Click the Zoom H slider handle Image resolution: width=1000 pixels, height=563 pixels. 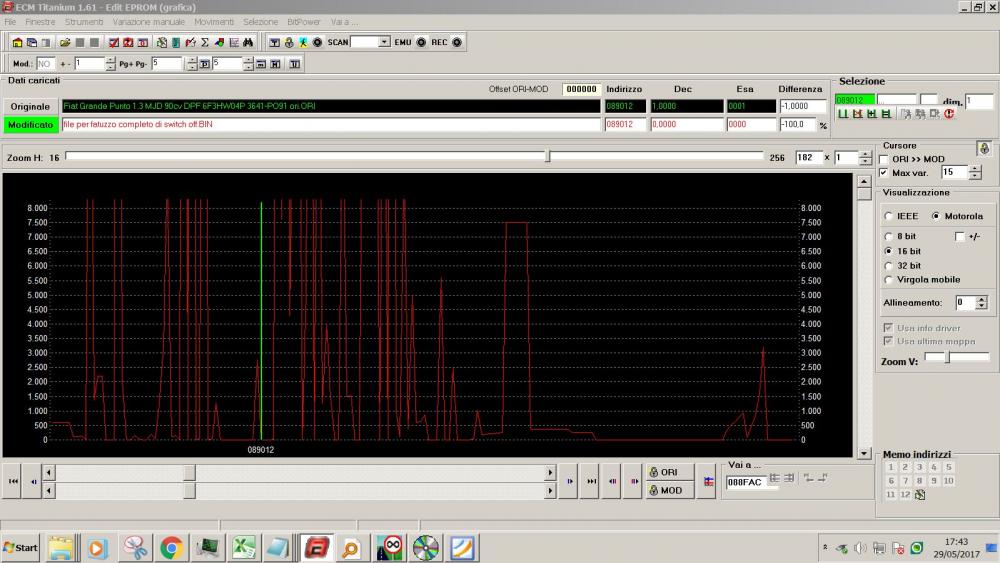tap(548, 156)
